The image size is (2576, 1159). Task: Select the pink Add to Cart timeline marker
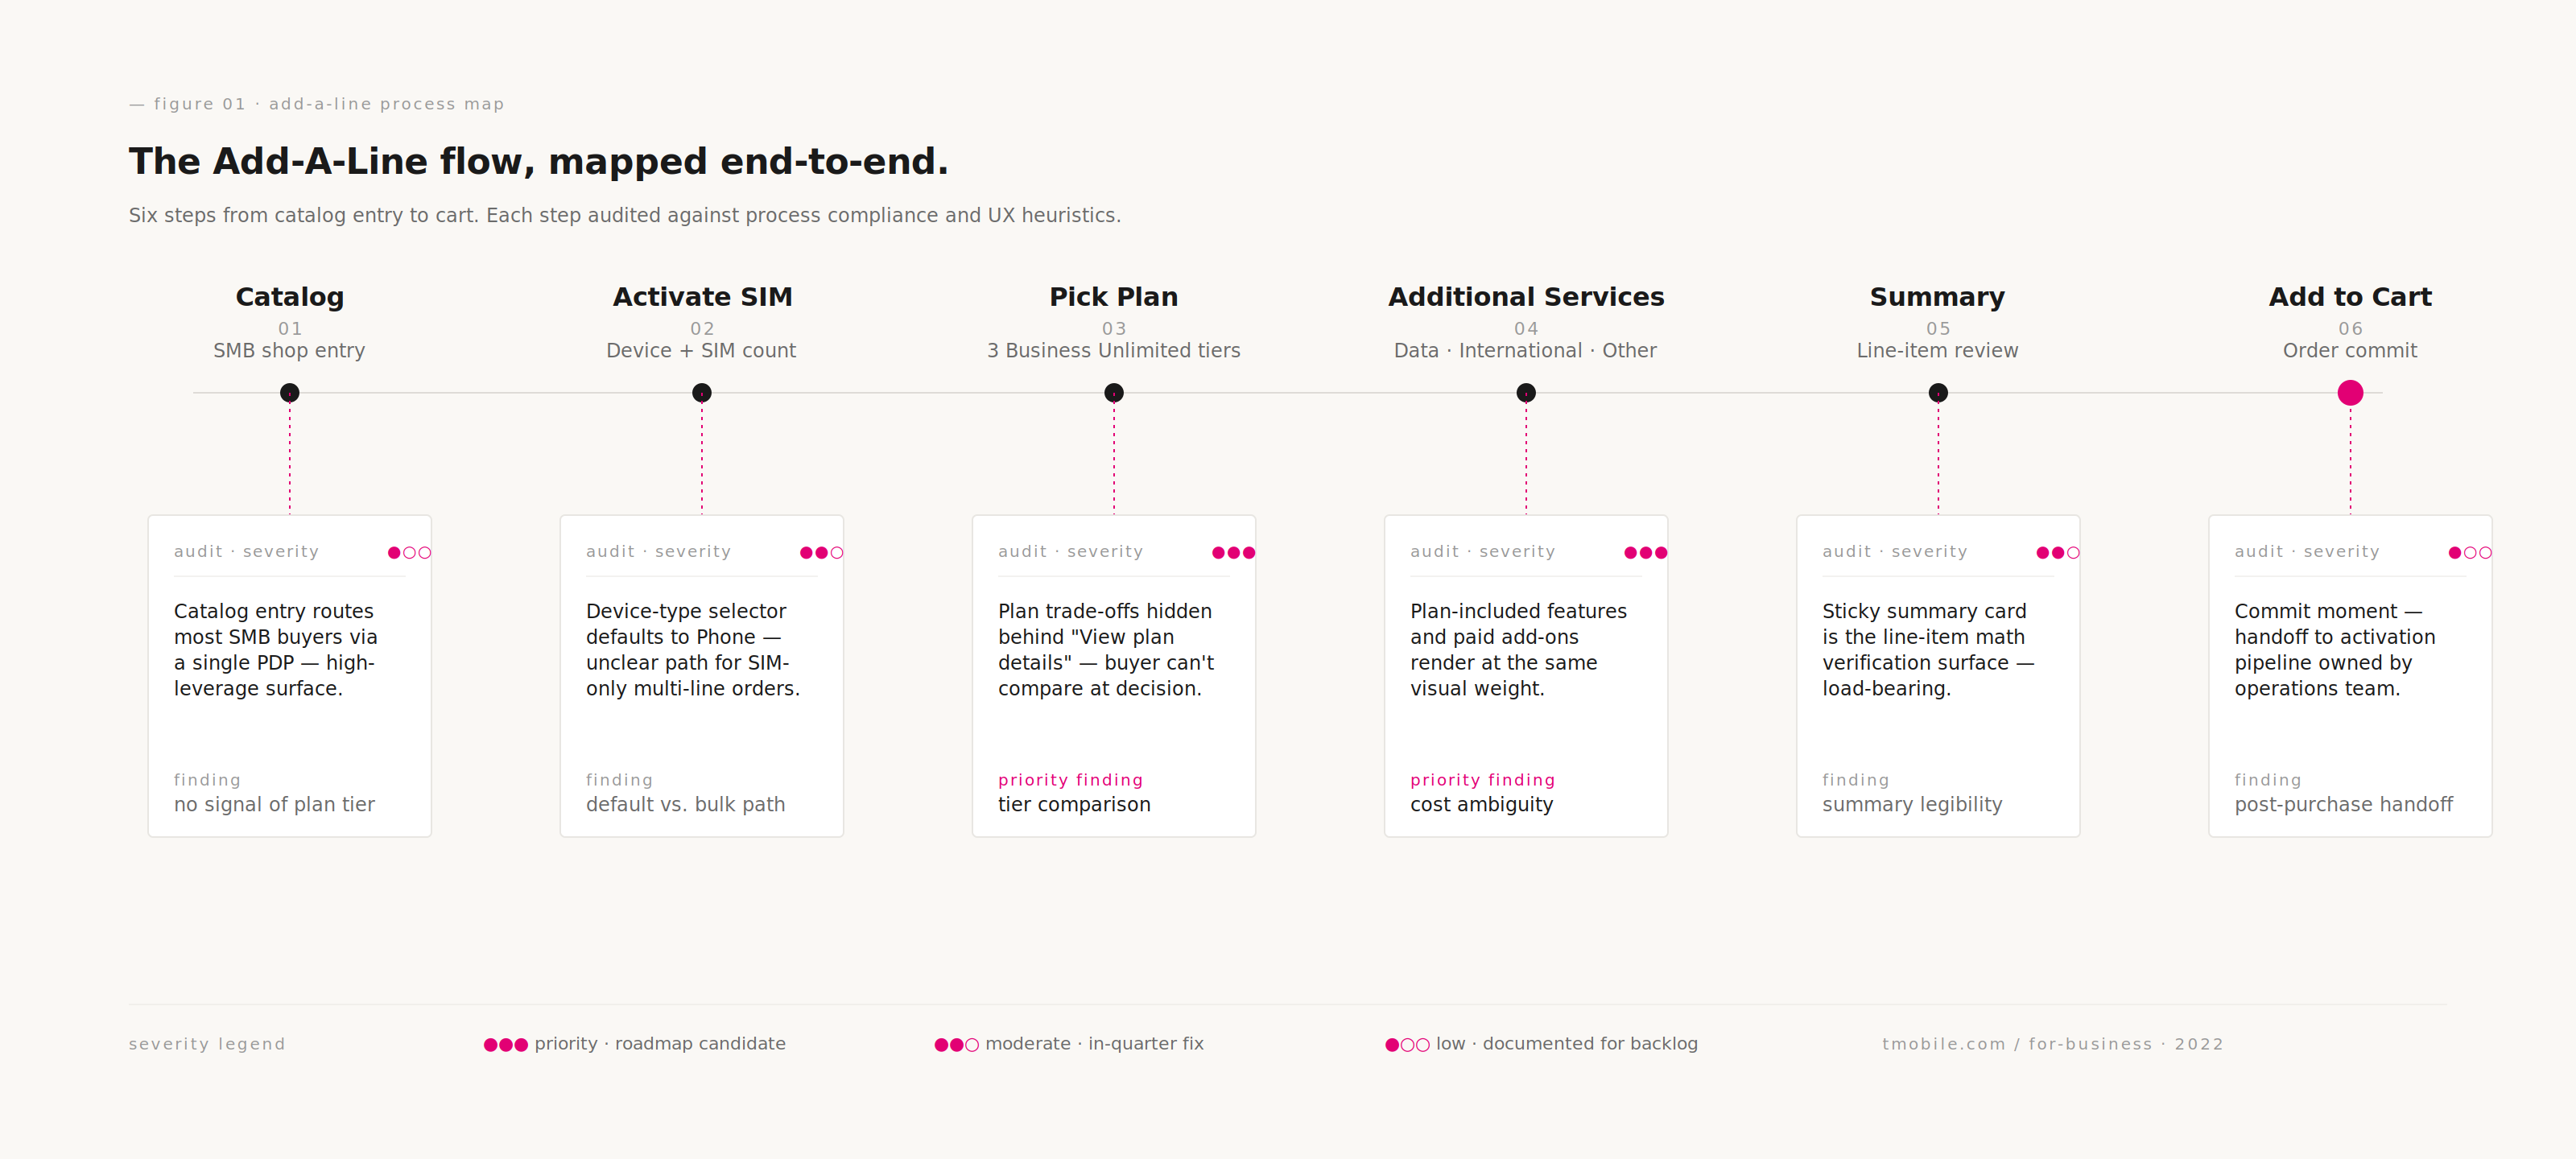tap(2349, 393)
